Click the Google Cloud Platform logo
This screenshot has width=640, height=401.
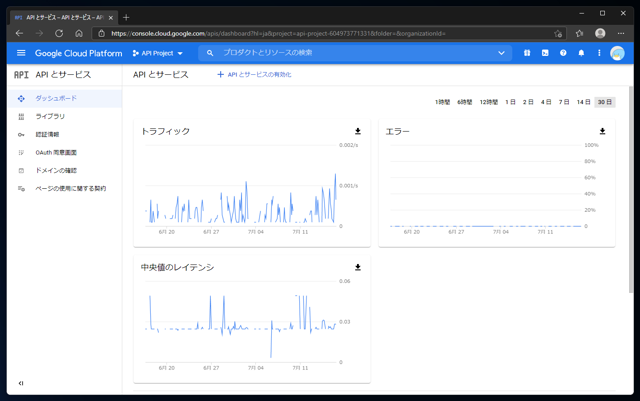[78, 53]
